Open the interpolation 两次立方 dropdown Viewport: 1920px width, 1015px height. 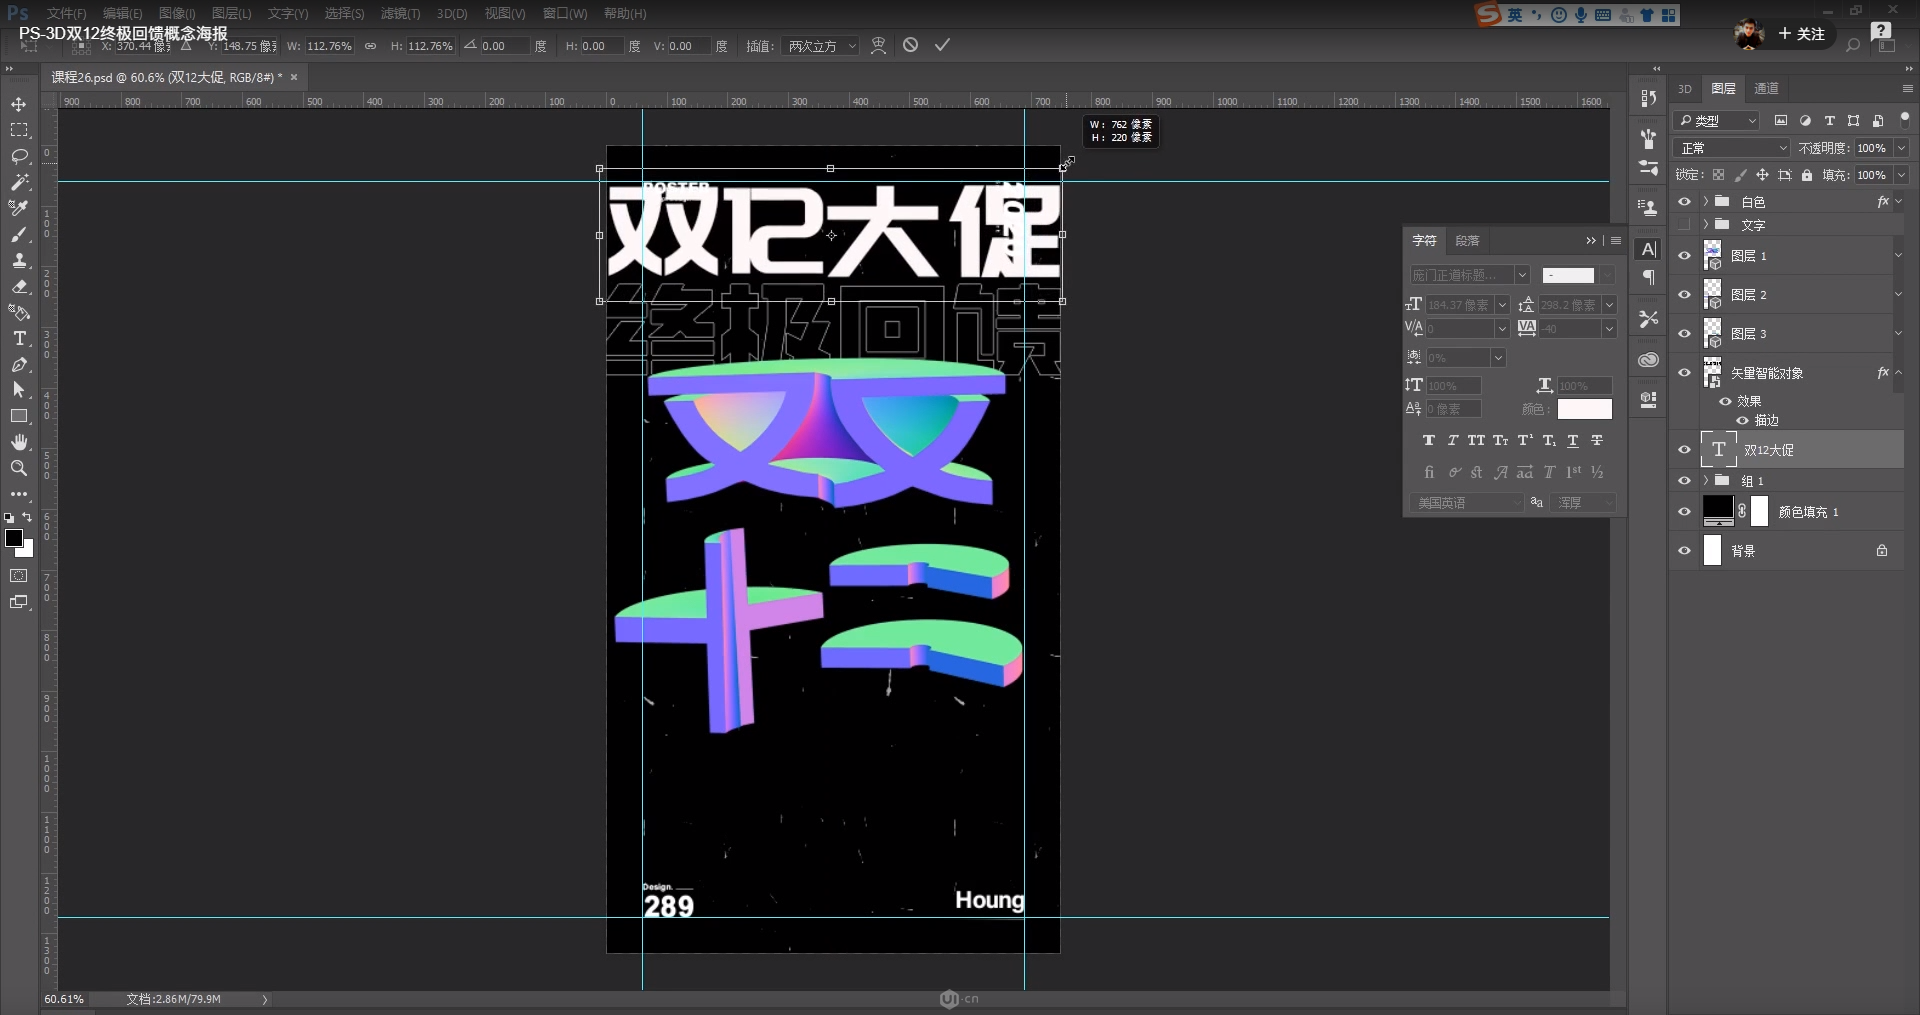[x=821, y=46]
